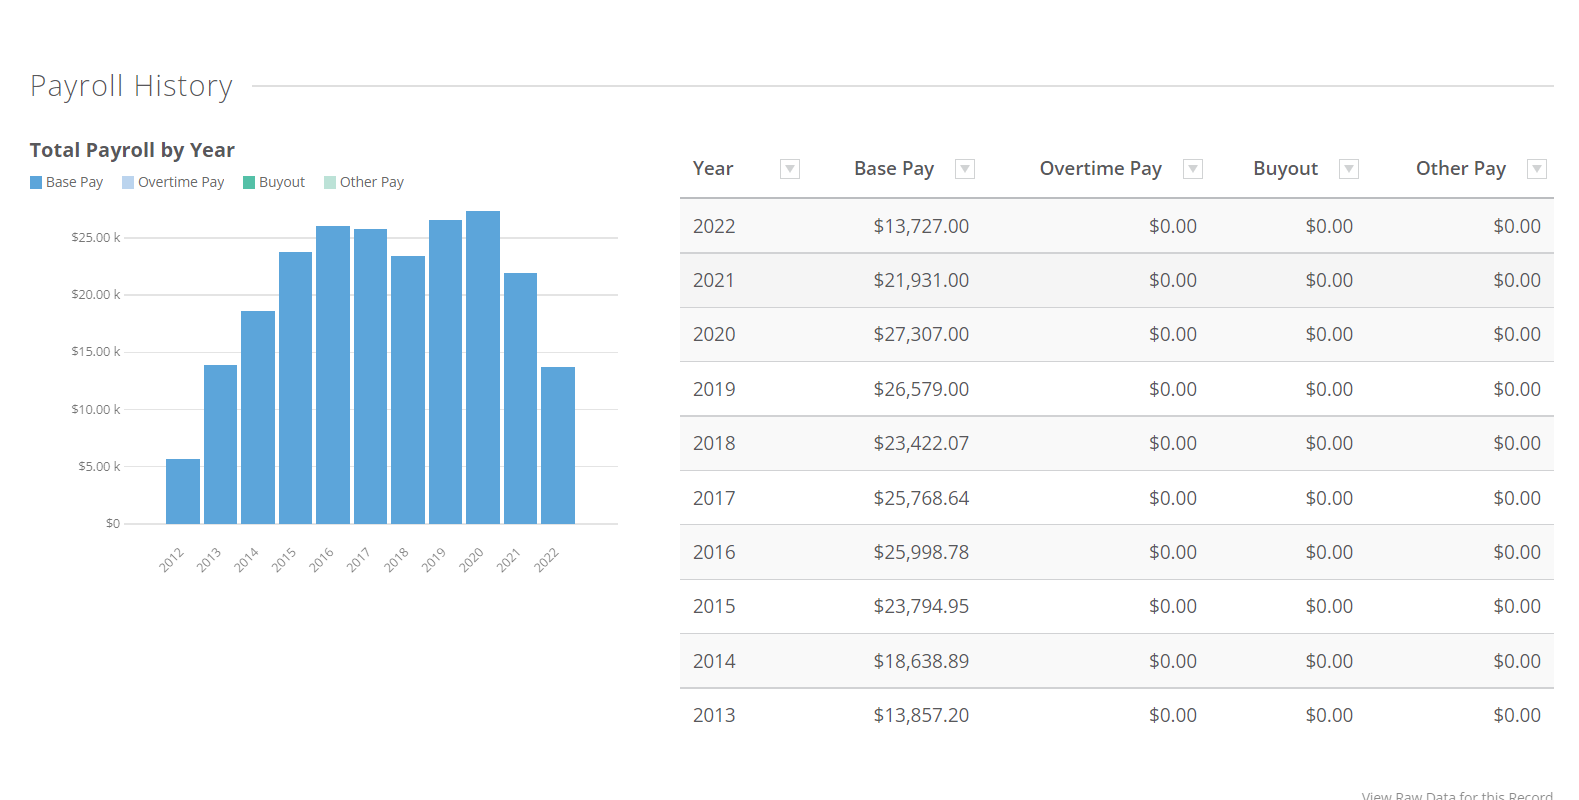
Task: Open the Base Pay column filter dropdown
Action: [965, 169]
